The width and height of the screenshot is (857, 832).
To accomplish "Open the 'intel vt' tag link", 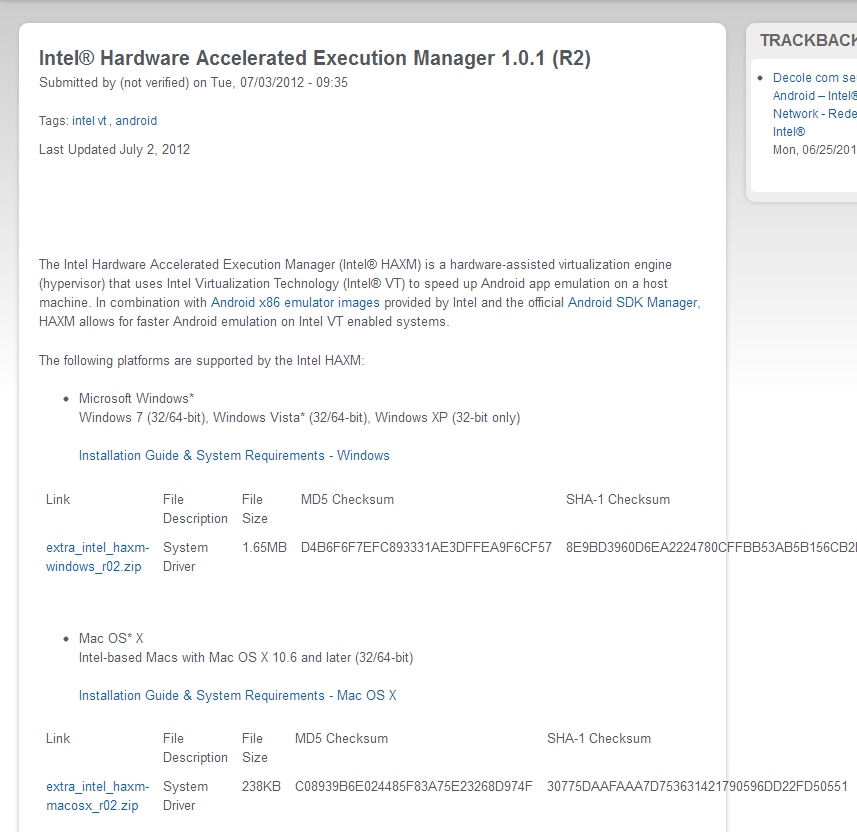I will 89,121.
